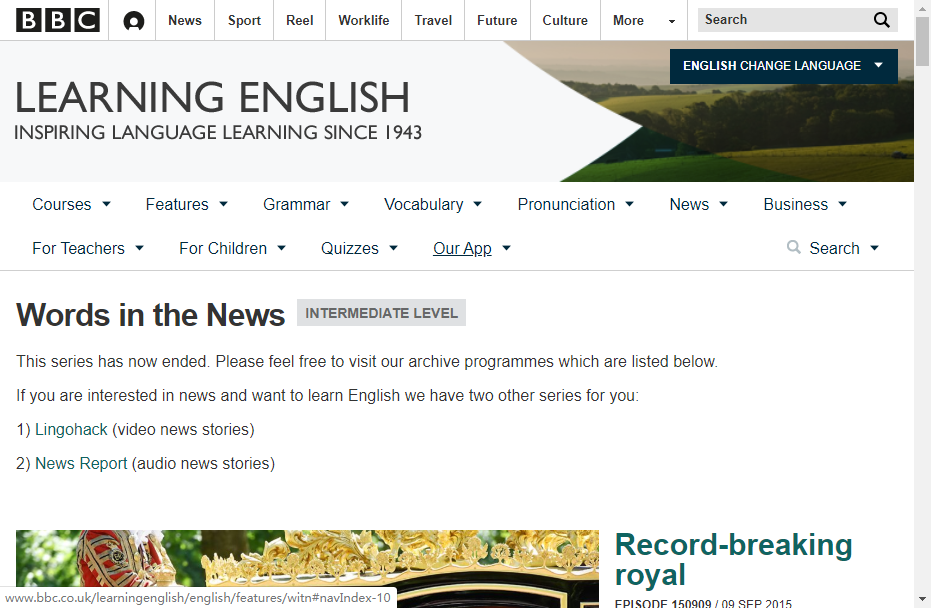Expand the For Children menu
The image size is (931, 608).
[x=232, y=248]
